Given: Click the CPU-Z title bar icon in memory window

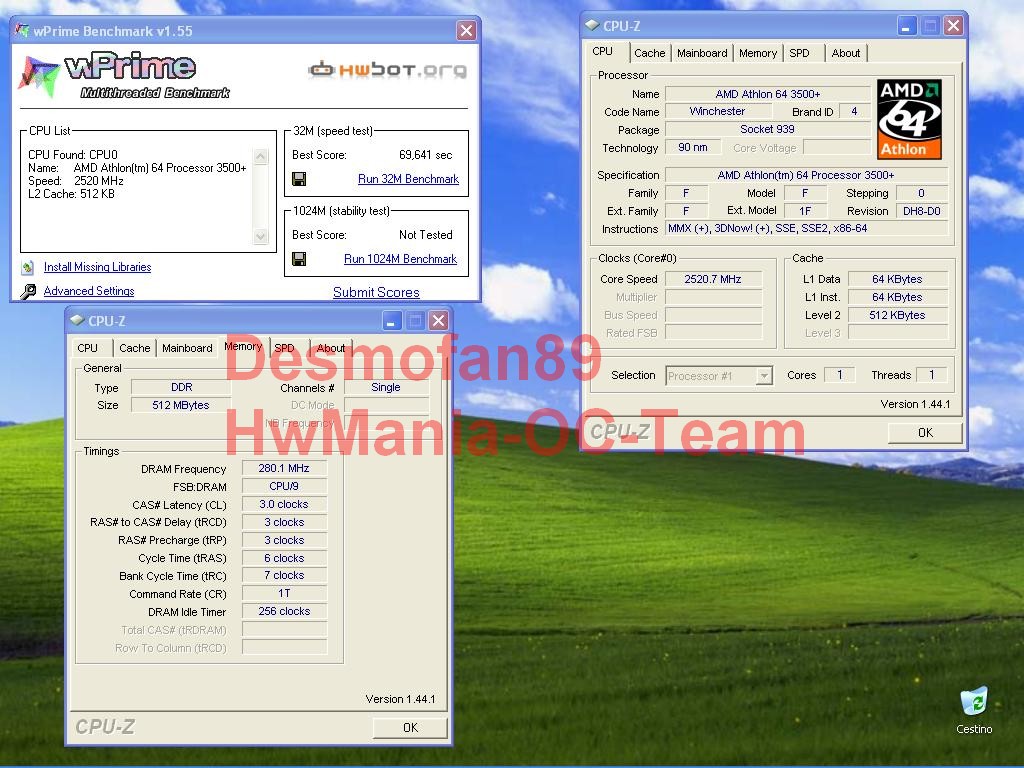Looking at the screenshot, I should [x=78, y=321].
